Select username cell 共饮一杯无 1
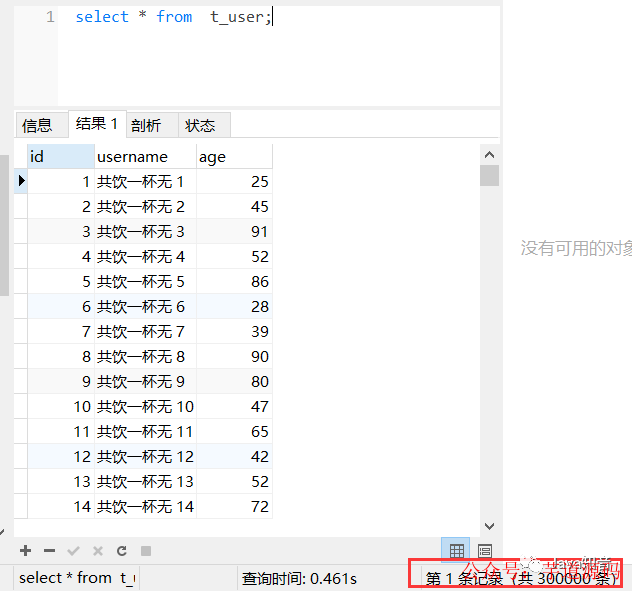632x591 pixels. [x=145, y=181]
